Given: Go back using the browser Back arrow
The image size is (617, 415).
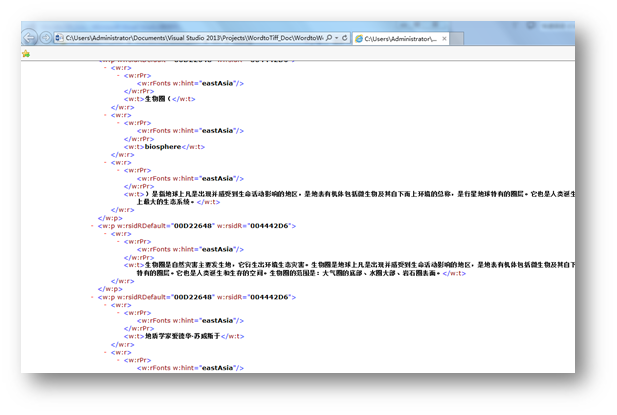Looking at the screenshot, I should click(29, 37).
